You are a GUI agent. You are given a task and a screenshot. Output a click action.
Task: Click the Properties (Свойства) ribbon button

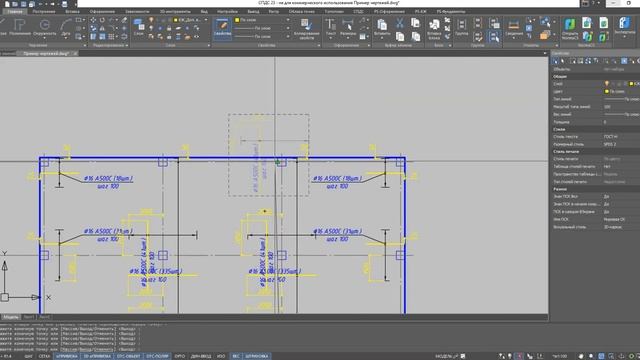pos(222,28)
